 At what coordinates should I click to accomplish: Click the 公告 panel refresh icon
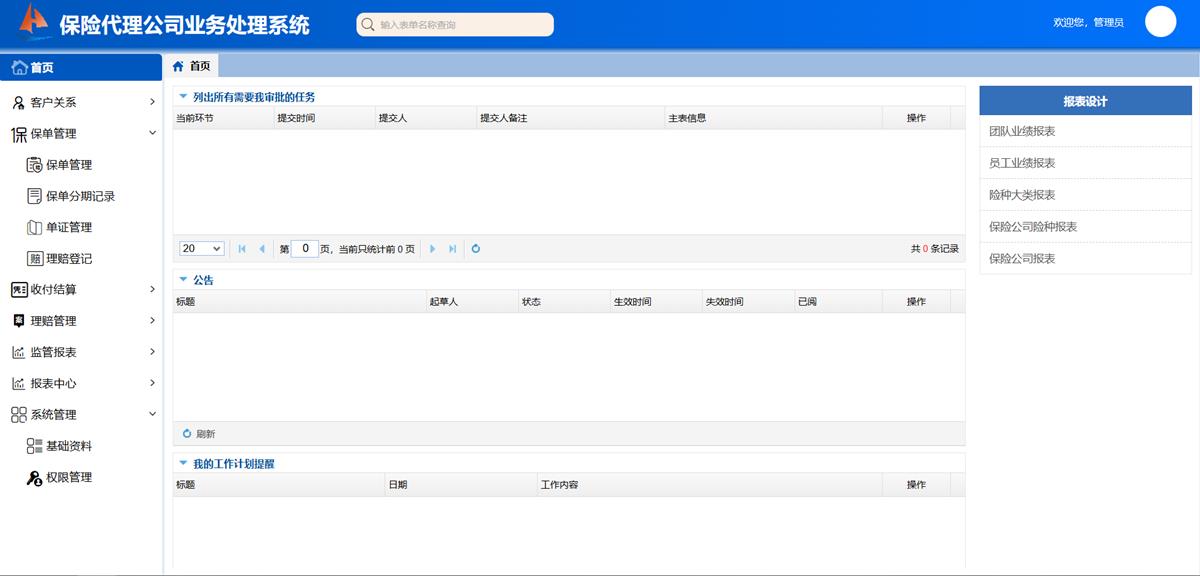[186, 434]
